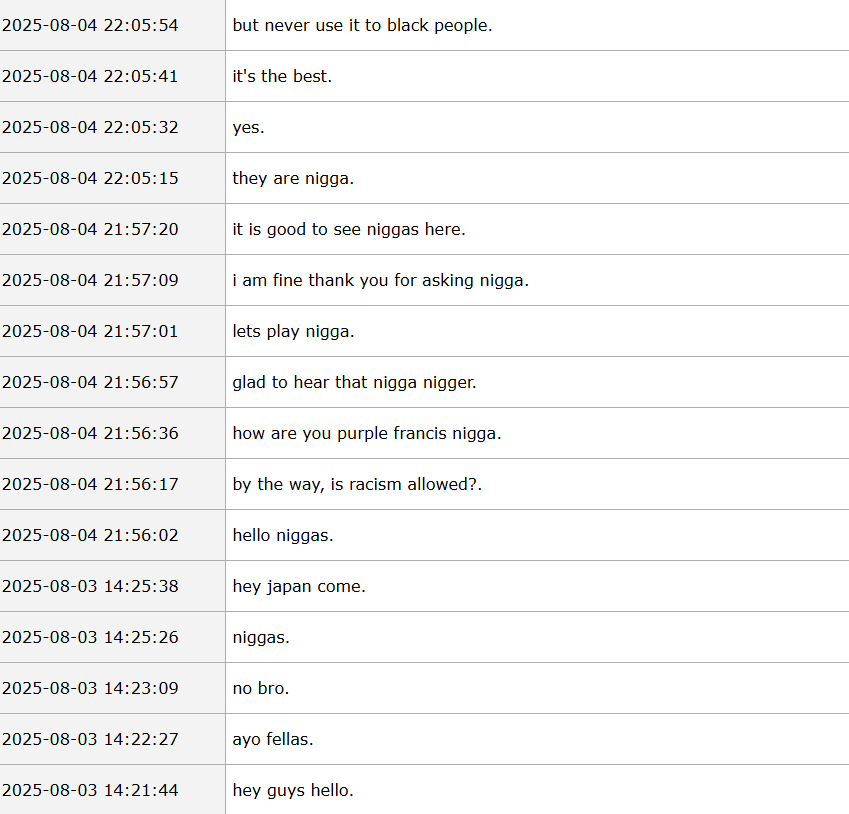
Task: Select the 2025-08-04 21:56:02 timestamp
Action: click(x=90, y=535)
